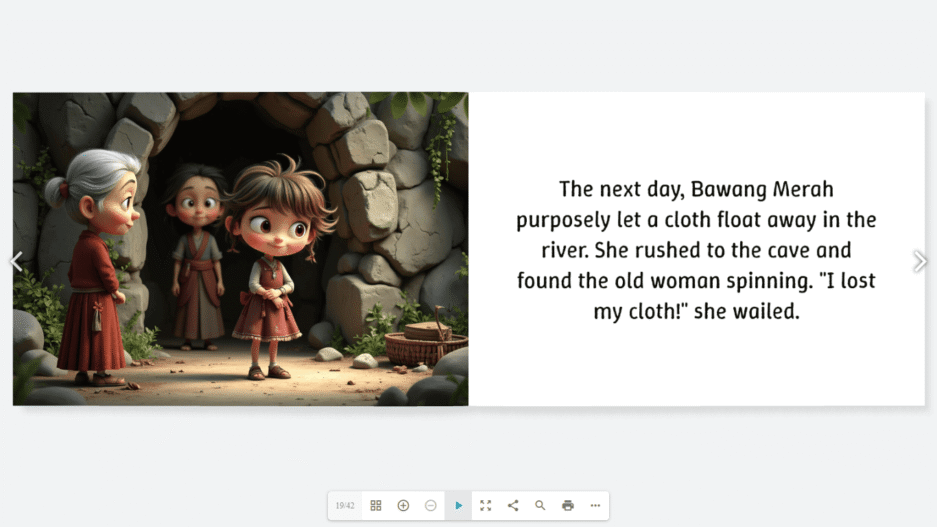Click the cave illustration page

point(241,249)
